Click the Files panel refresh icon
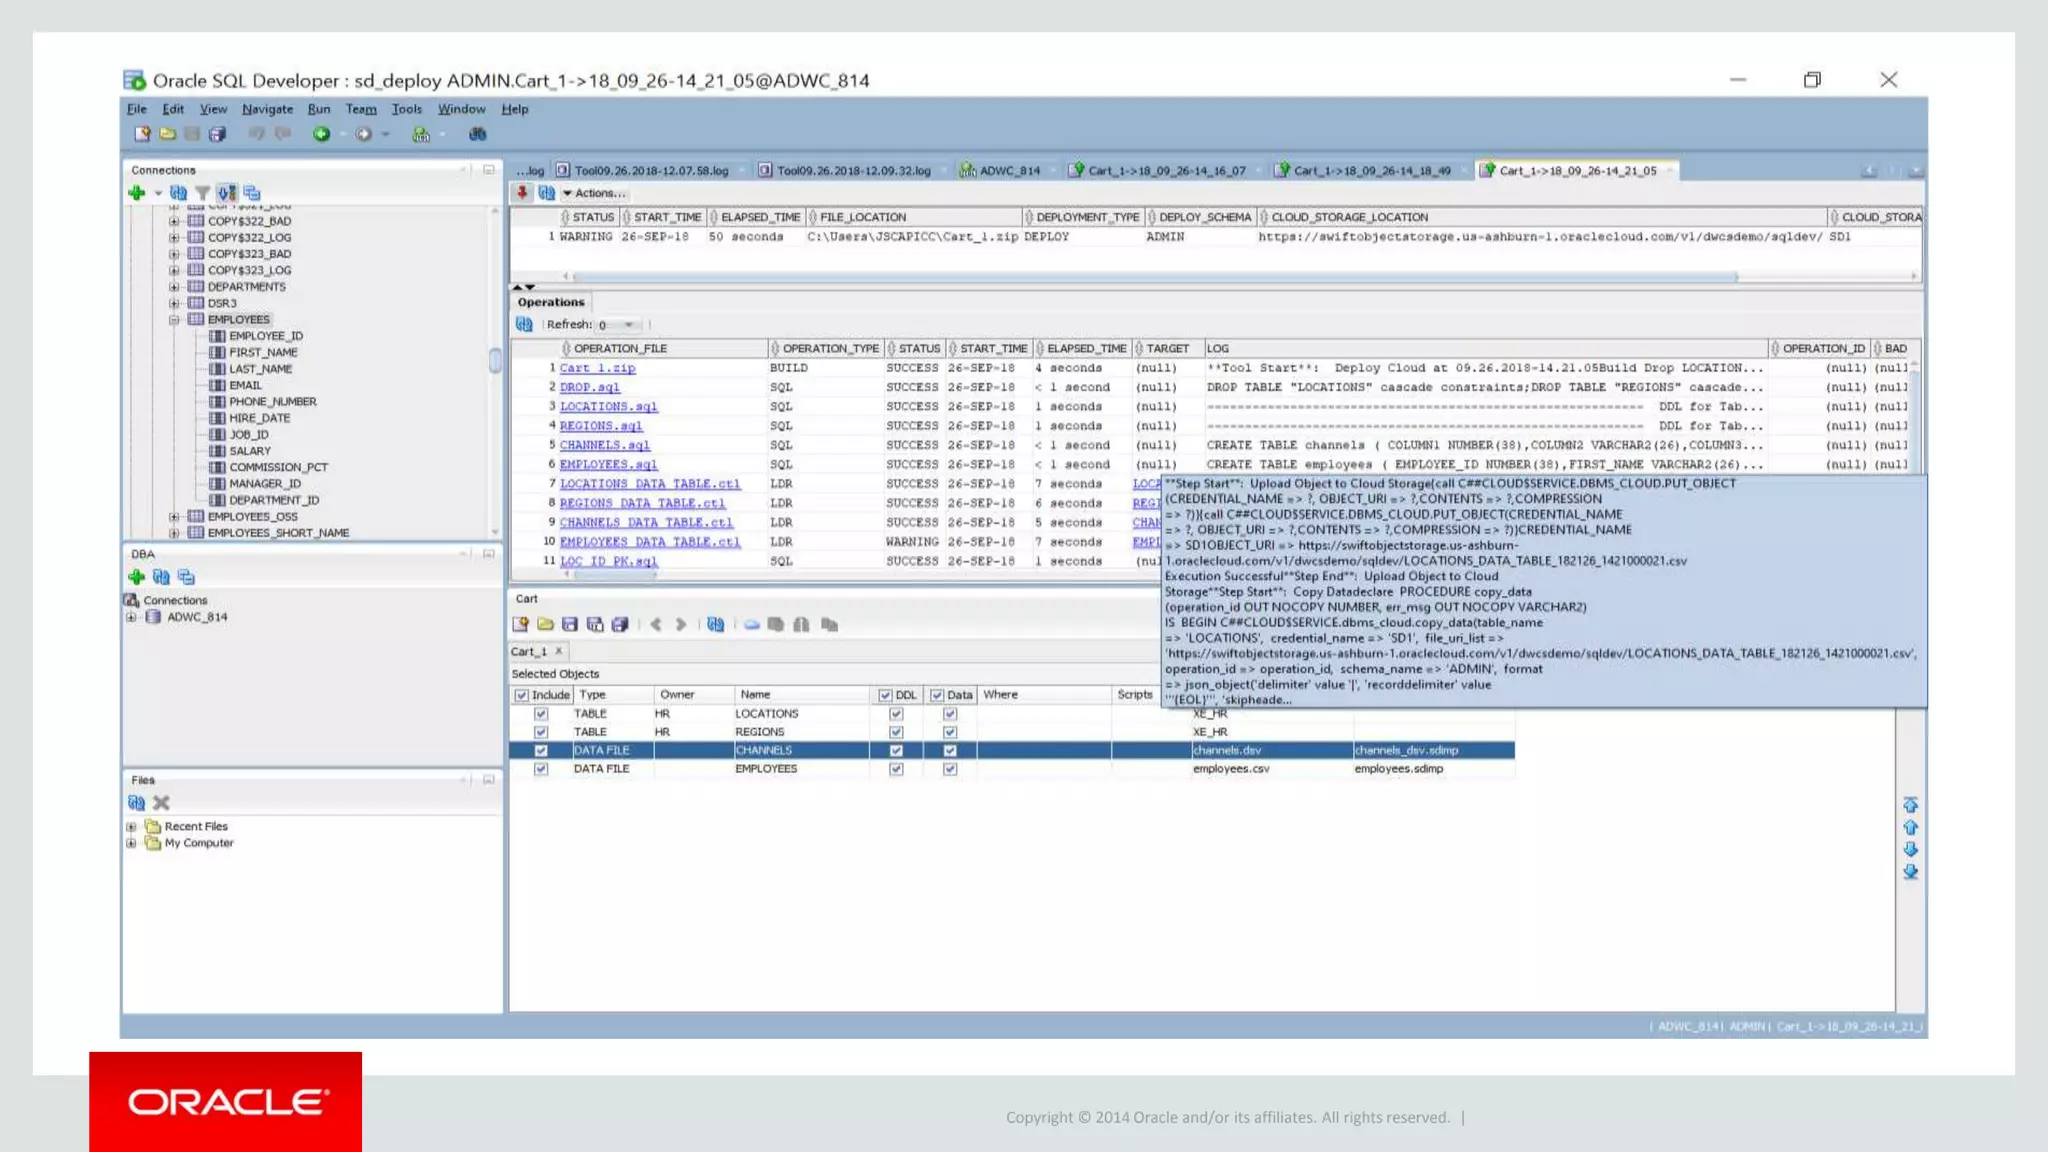Viewport: 2048px width, 1152px height. click(x=137, y=802)
